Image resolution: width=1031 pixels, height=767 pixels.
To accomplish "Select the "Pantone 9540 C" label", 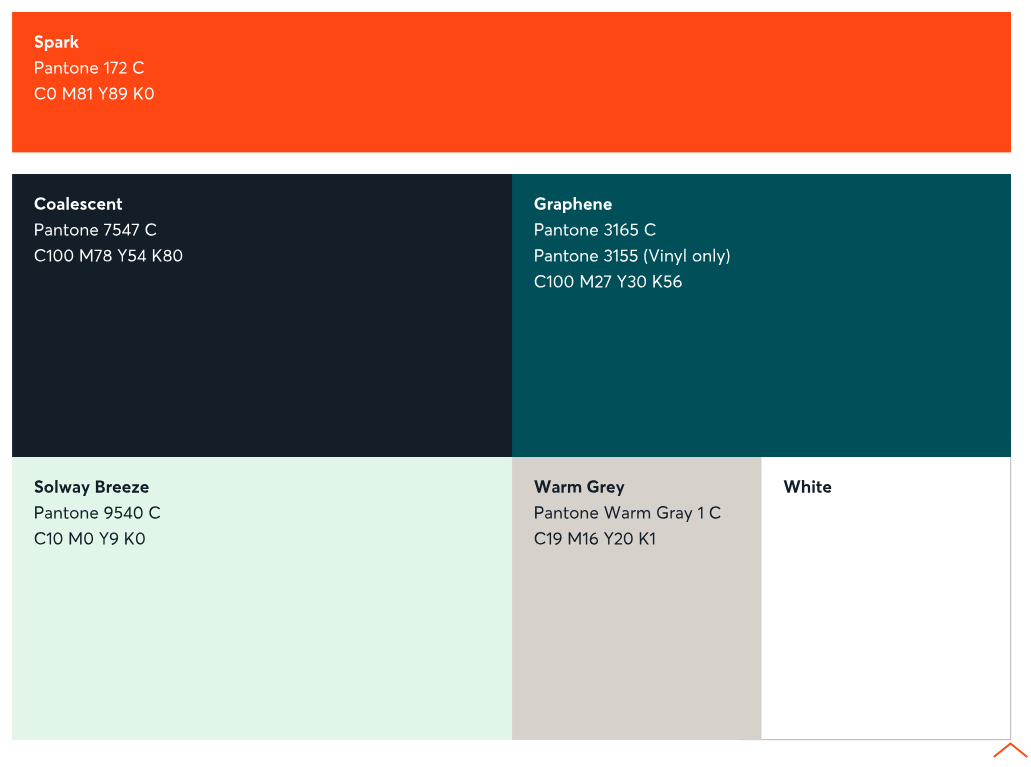I will tap(97, 513).
